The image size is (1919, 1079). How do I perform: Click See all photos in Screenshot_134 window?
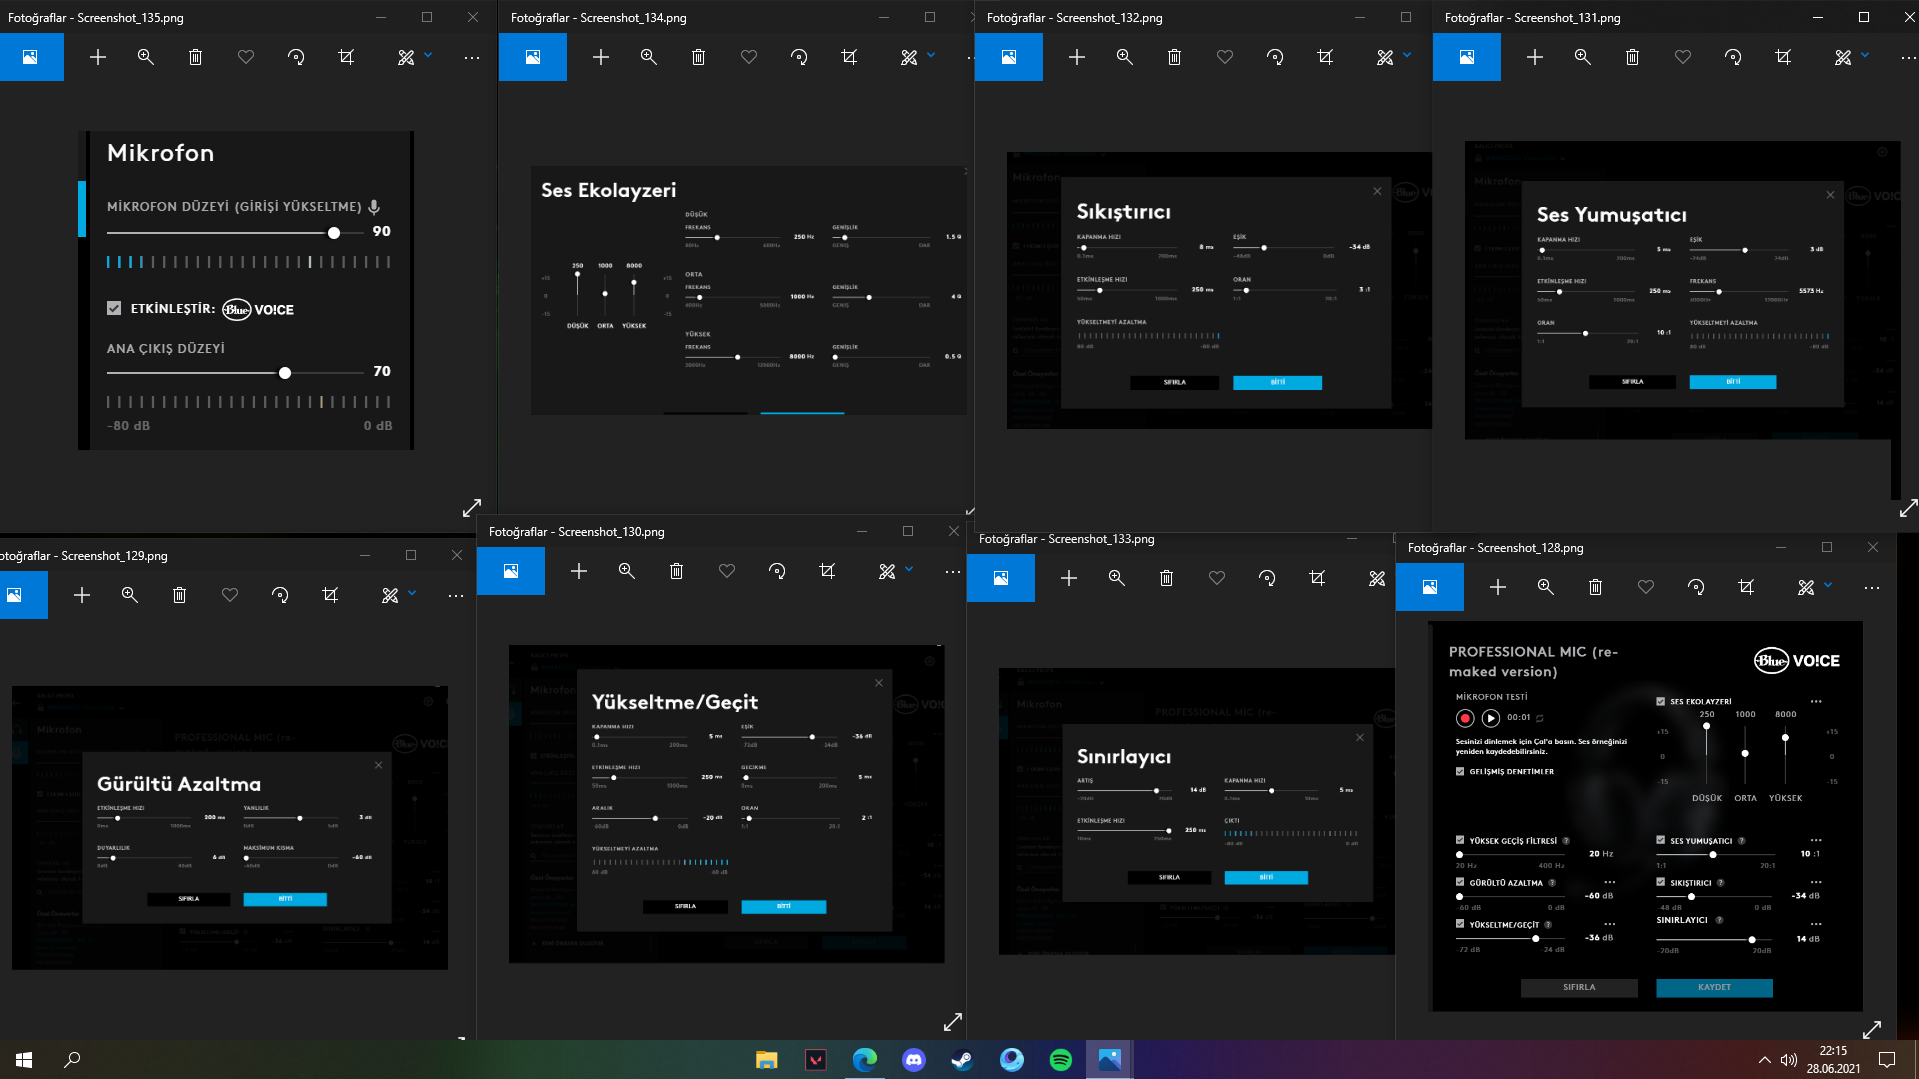click(x=533, y=57)
